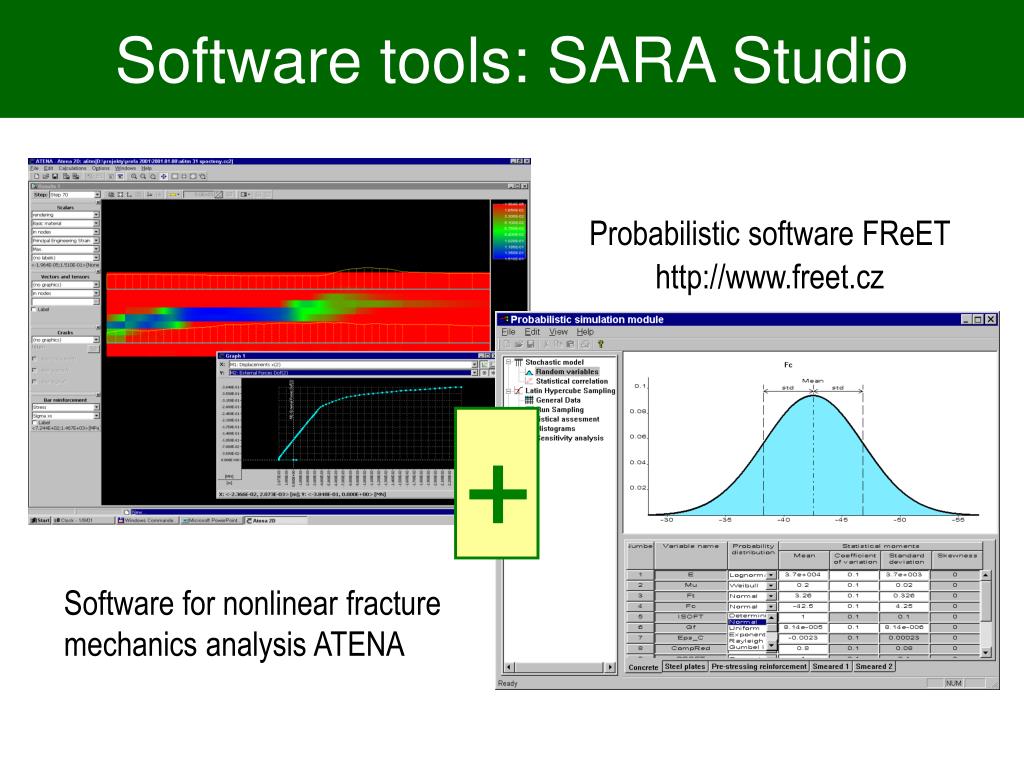Click the Save icon in Probabilistic module toolbar

coord(530,344)
